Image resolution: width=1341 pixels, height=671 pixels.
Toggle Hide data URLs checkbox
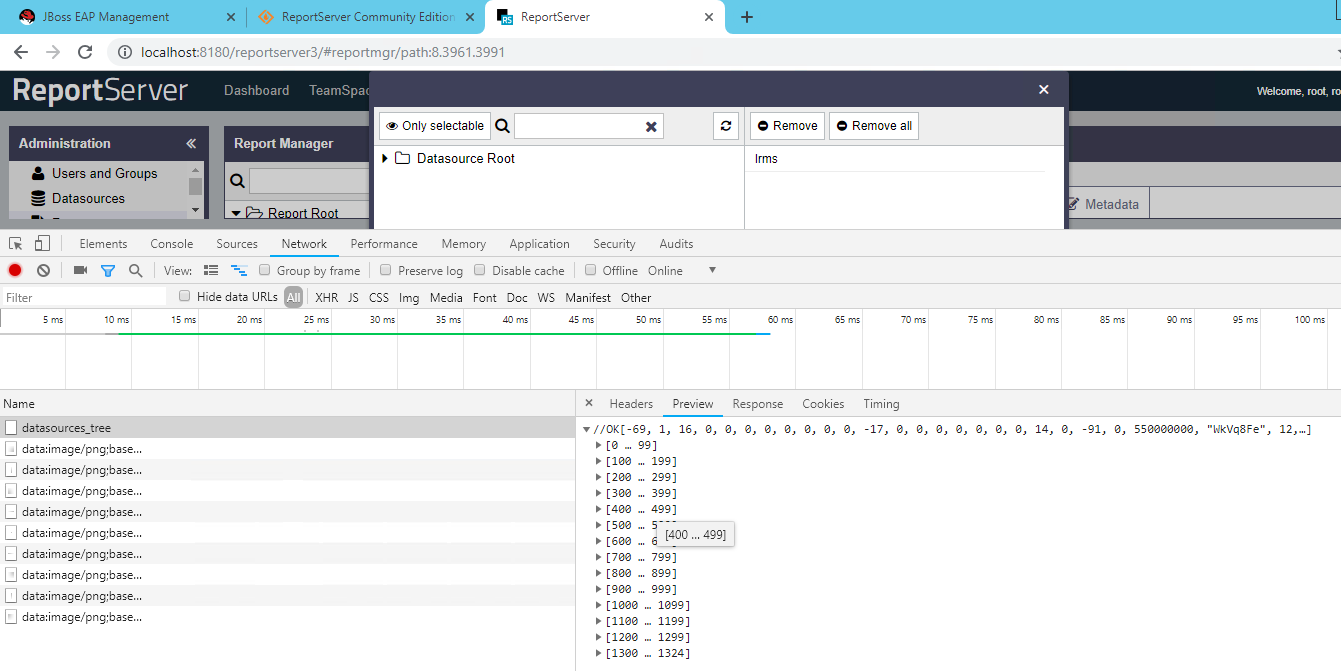185,296
